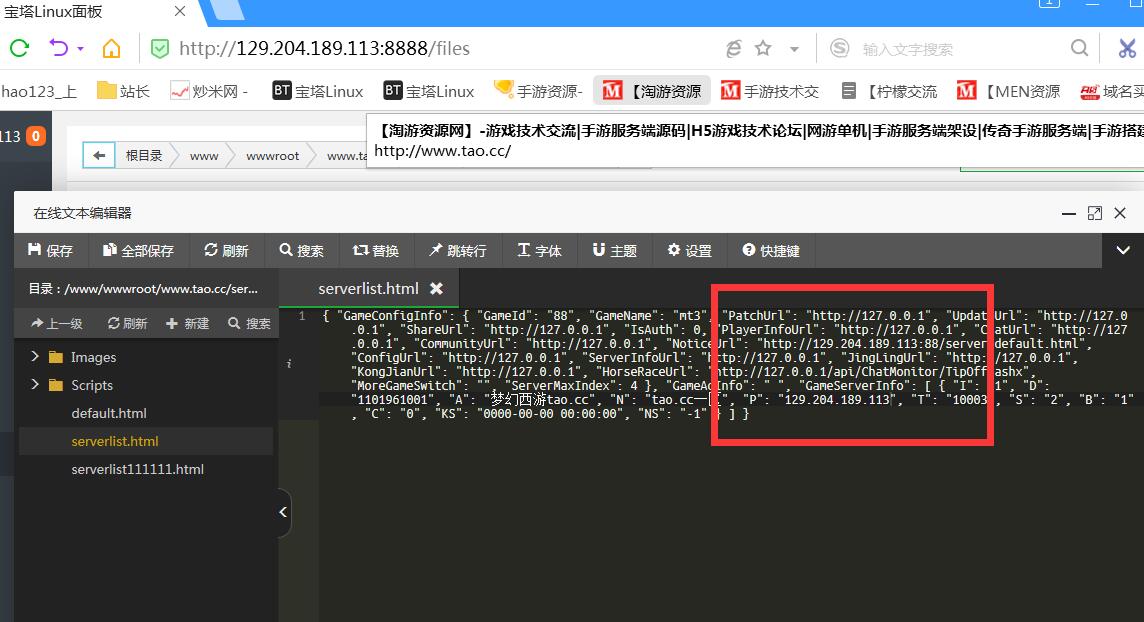Image resolution: width=1144 pixels, height=622 pixels.
Task: Click the browser refresh icon
Action: 19,48
